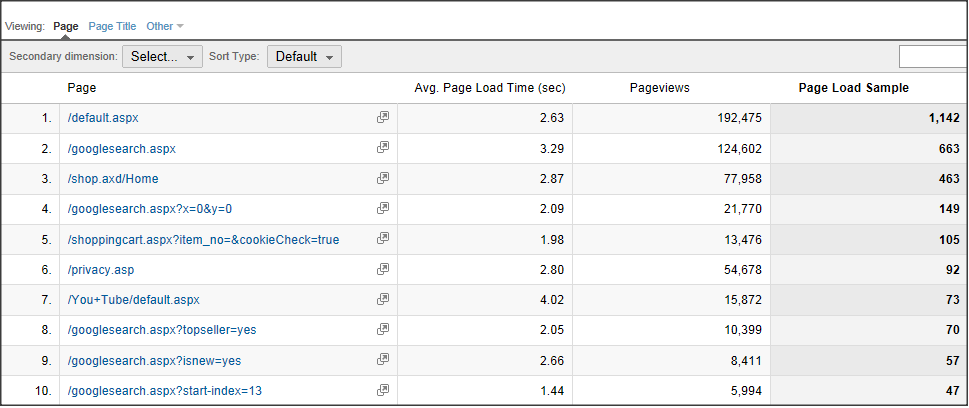
Task: Click the open-link icon beside /googlesearch.aspx
Action: [x=382, y=148]
